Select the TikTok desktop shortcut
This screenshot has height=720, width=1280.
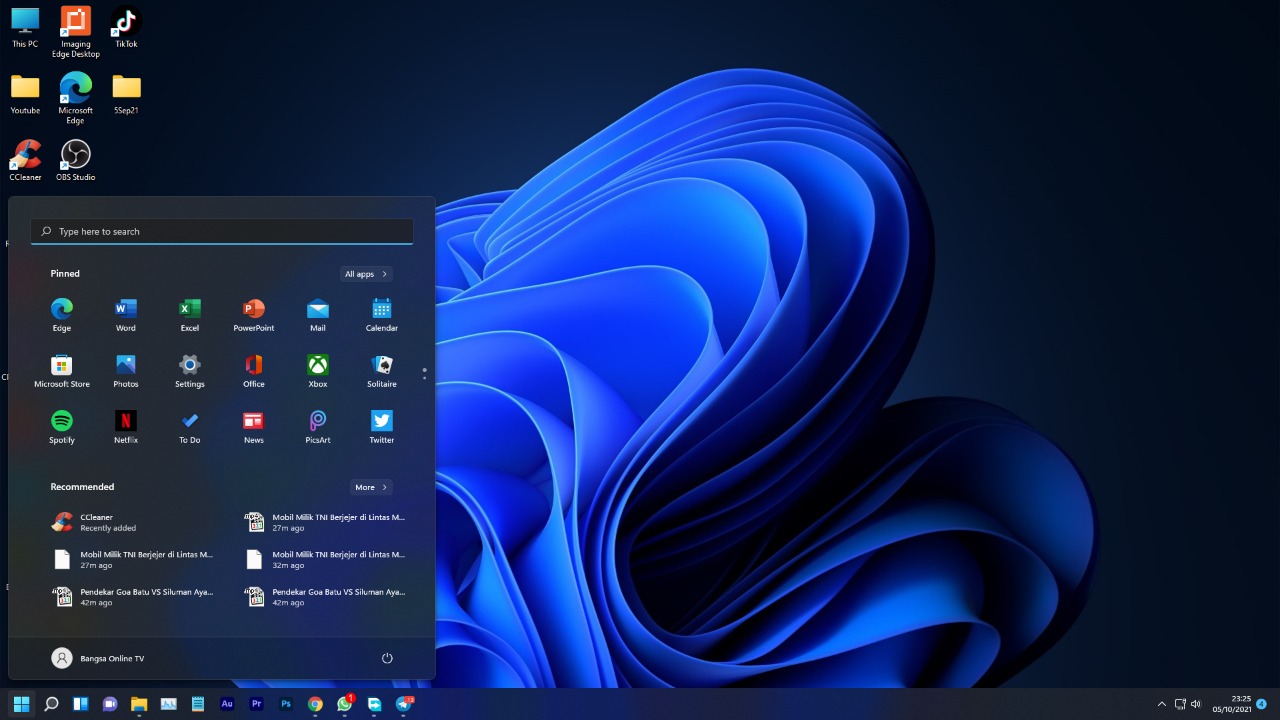(x=126, y=28)
